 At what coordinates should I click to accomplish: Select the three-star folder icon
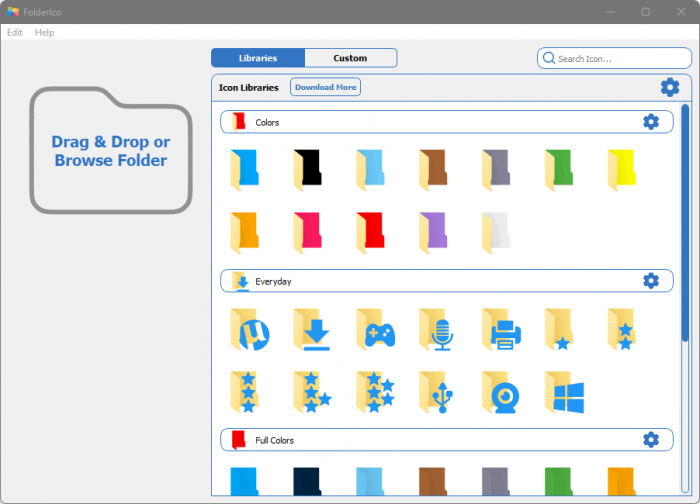(x=245, y=392)
